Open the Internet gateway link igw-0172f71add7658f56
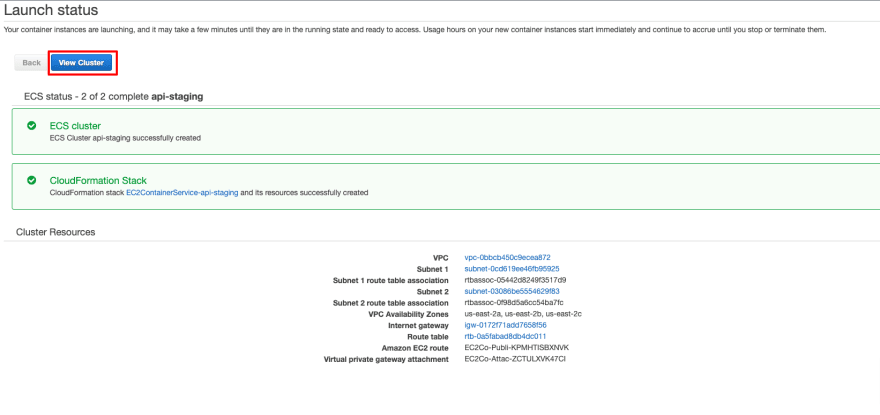 (x=506, y=325)
